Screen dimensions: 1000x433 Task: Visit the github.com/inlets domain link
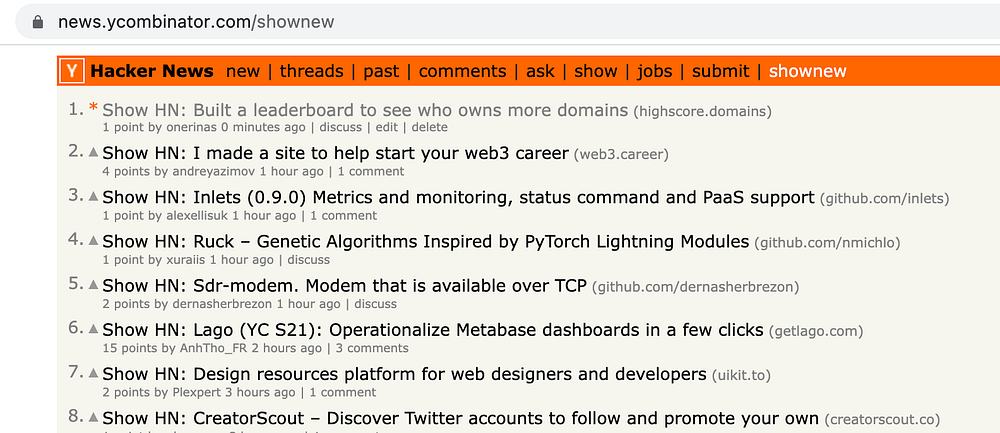[885, 199]
